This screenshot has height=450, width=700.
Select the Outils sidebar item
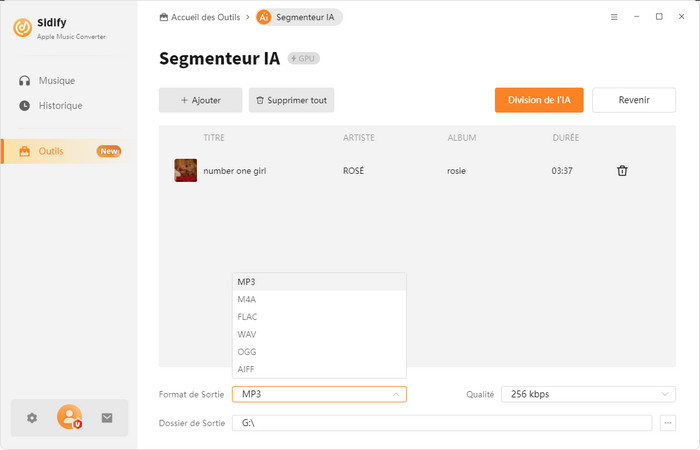tap(51, 151)
